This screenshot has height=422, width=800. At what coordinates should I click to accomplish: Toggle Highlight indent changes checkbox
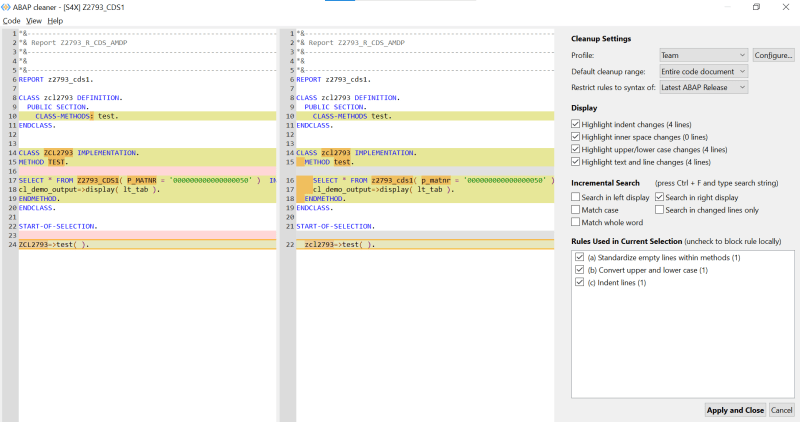click(576, 124)
